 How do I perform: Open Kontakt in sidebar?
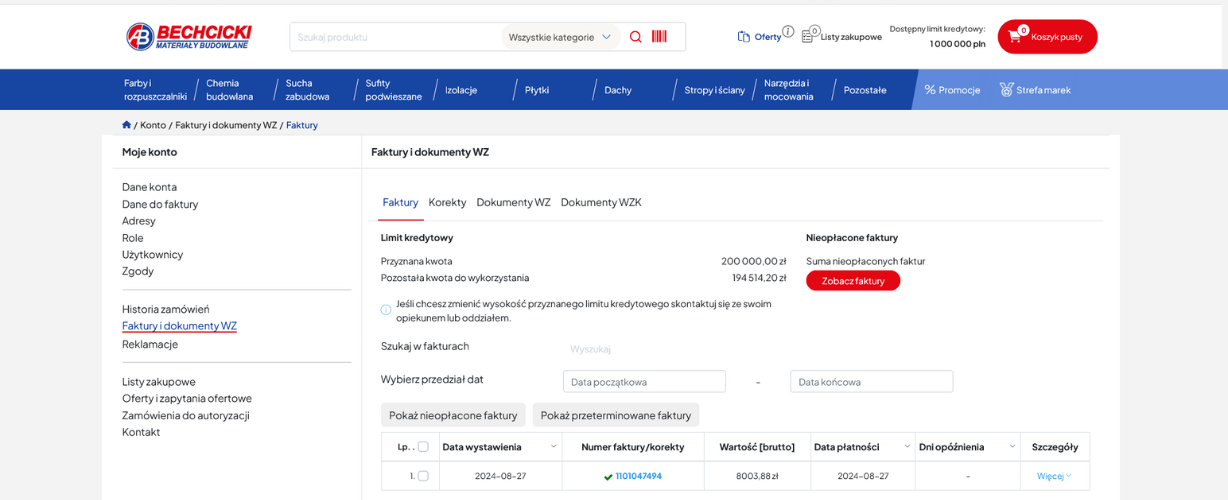coord(141,432)
